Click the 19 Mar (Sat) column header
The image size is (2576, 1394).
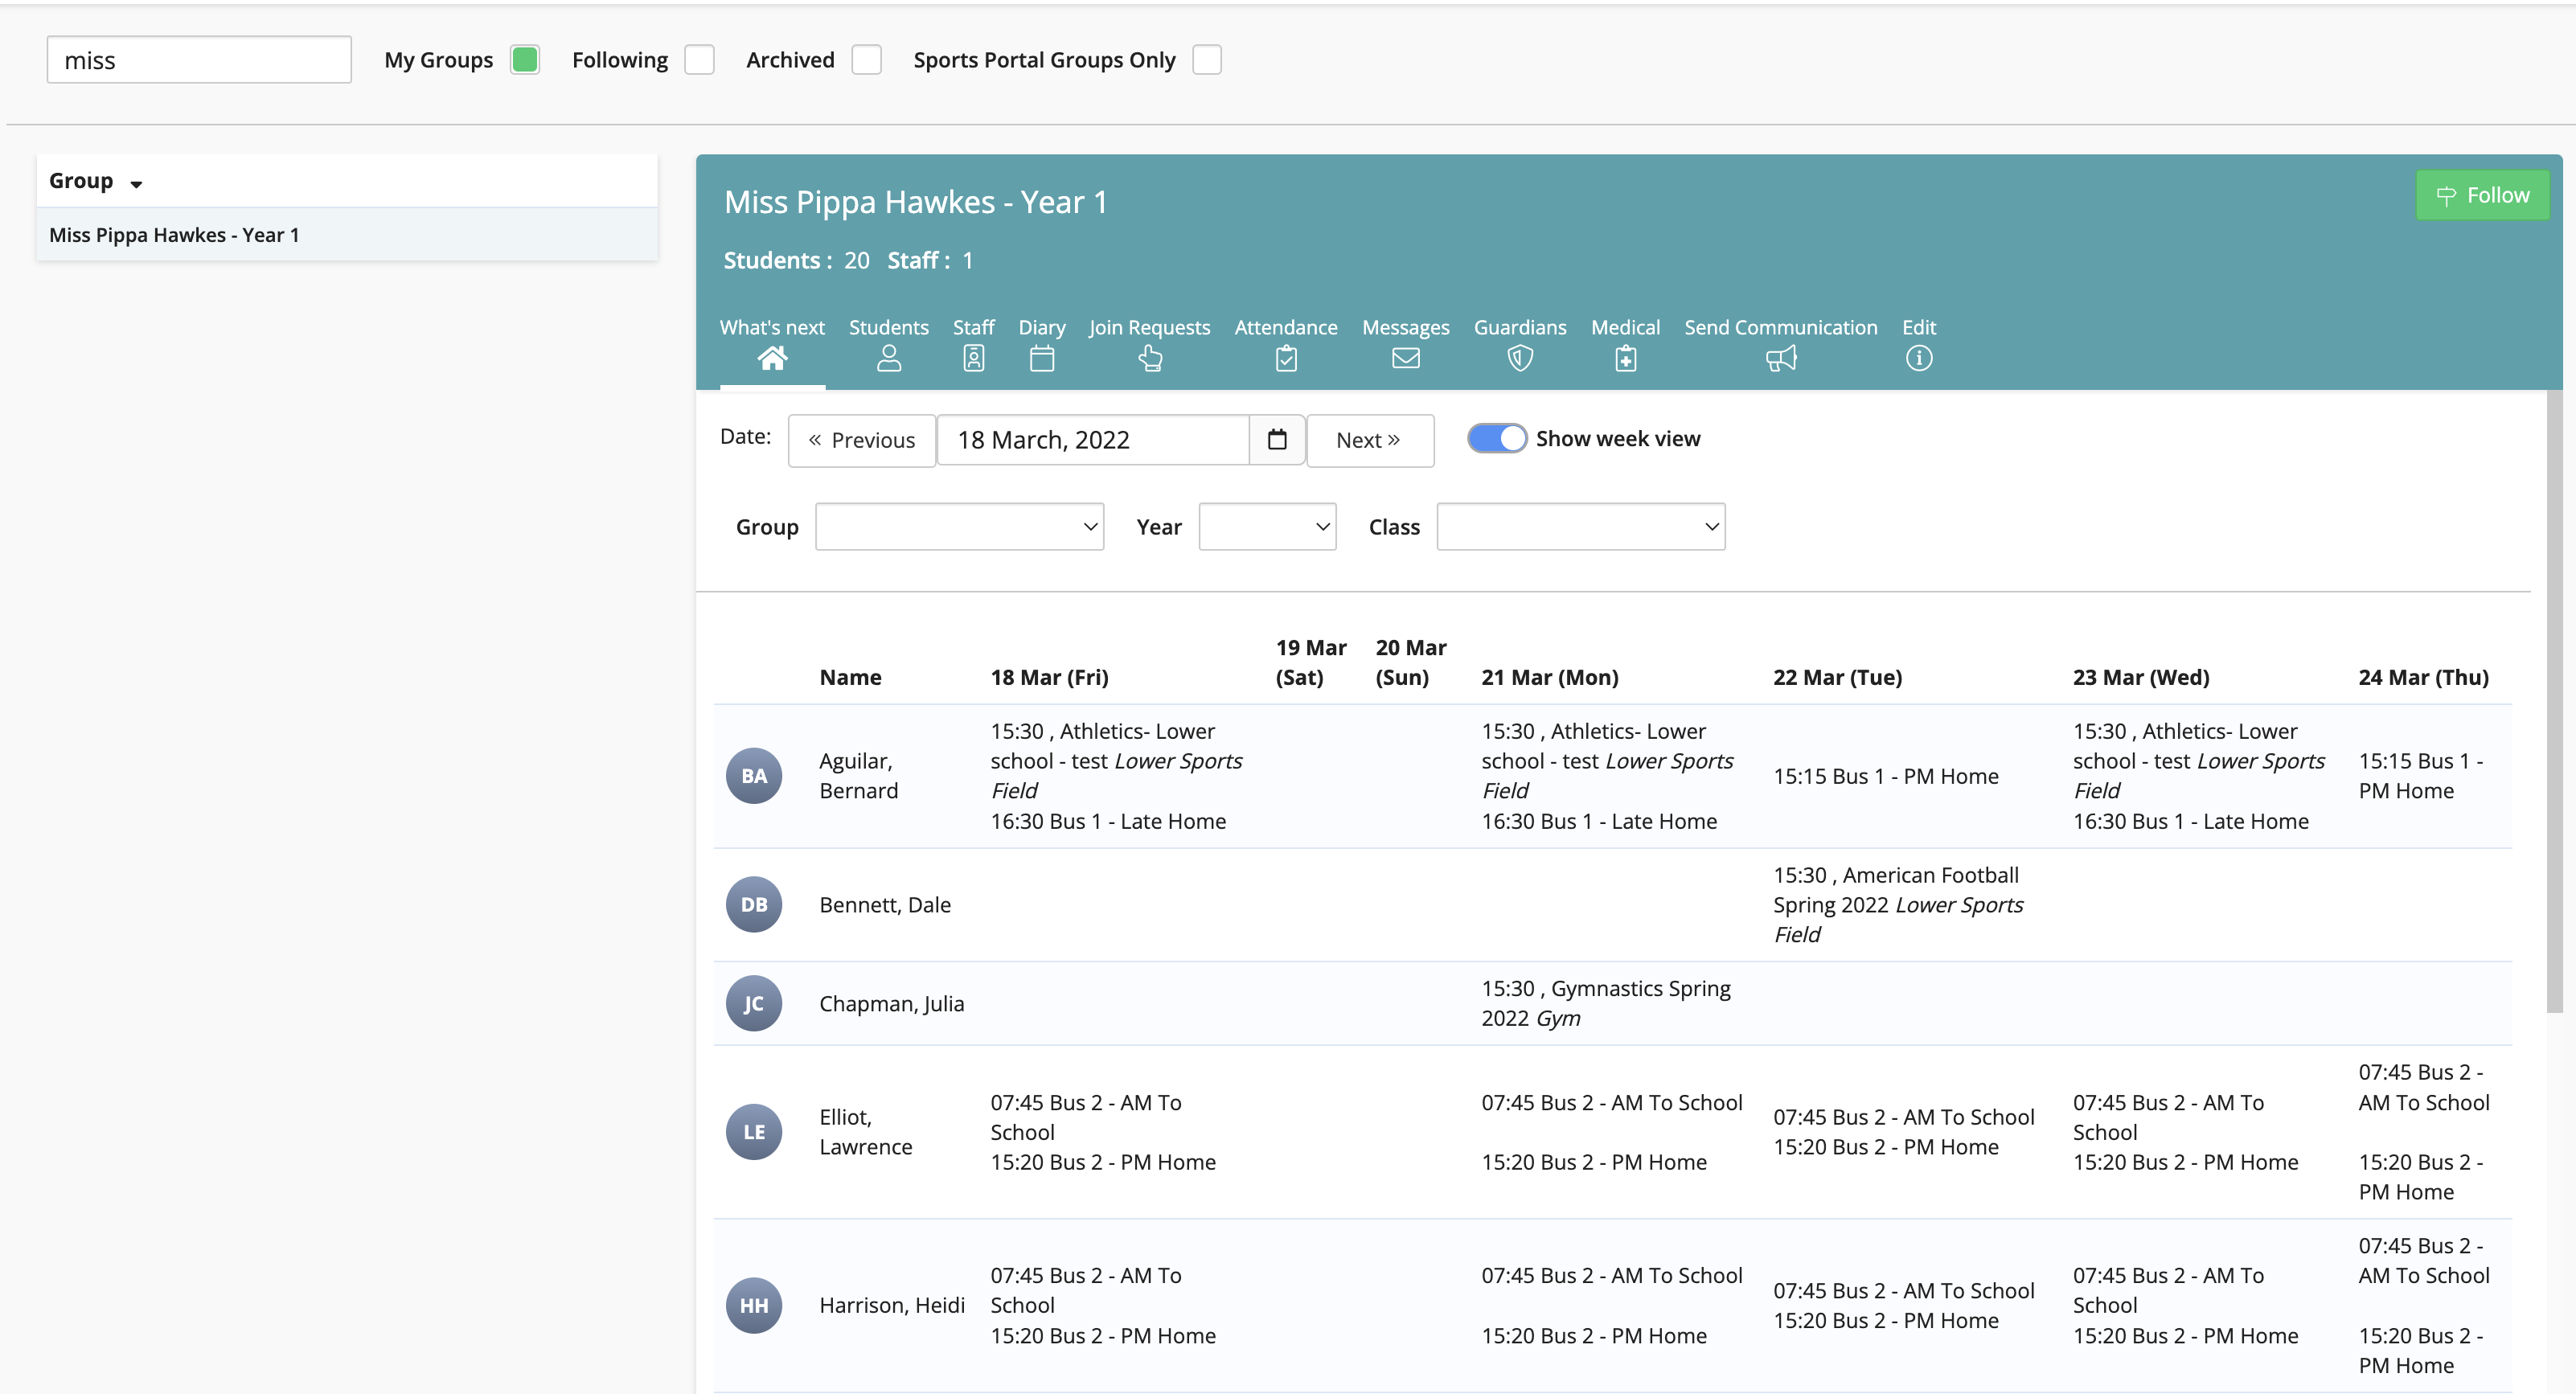[x=1310, y=662]
